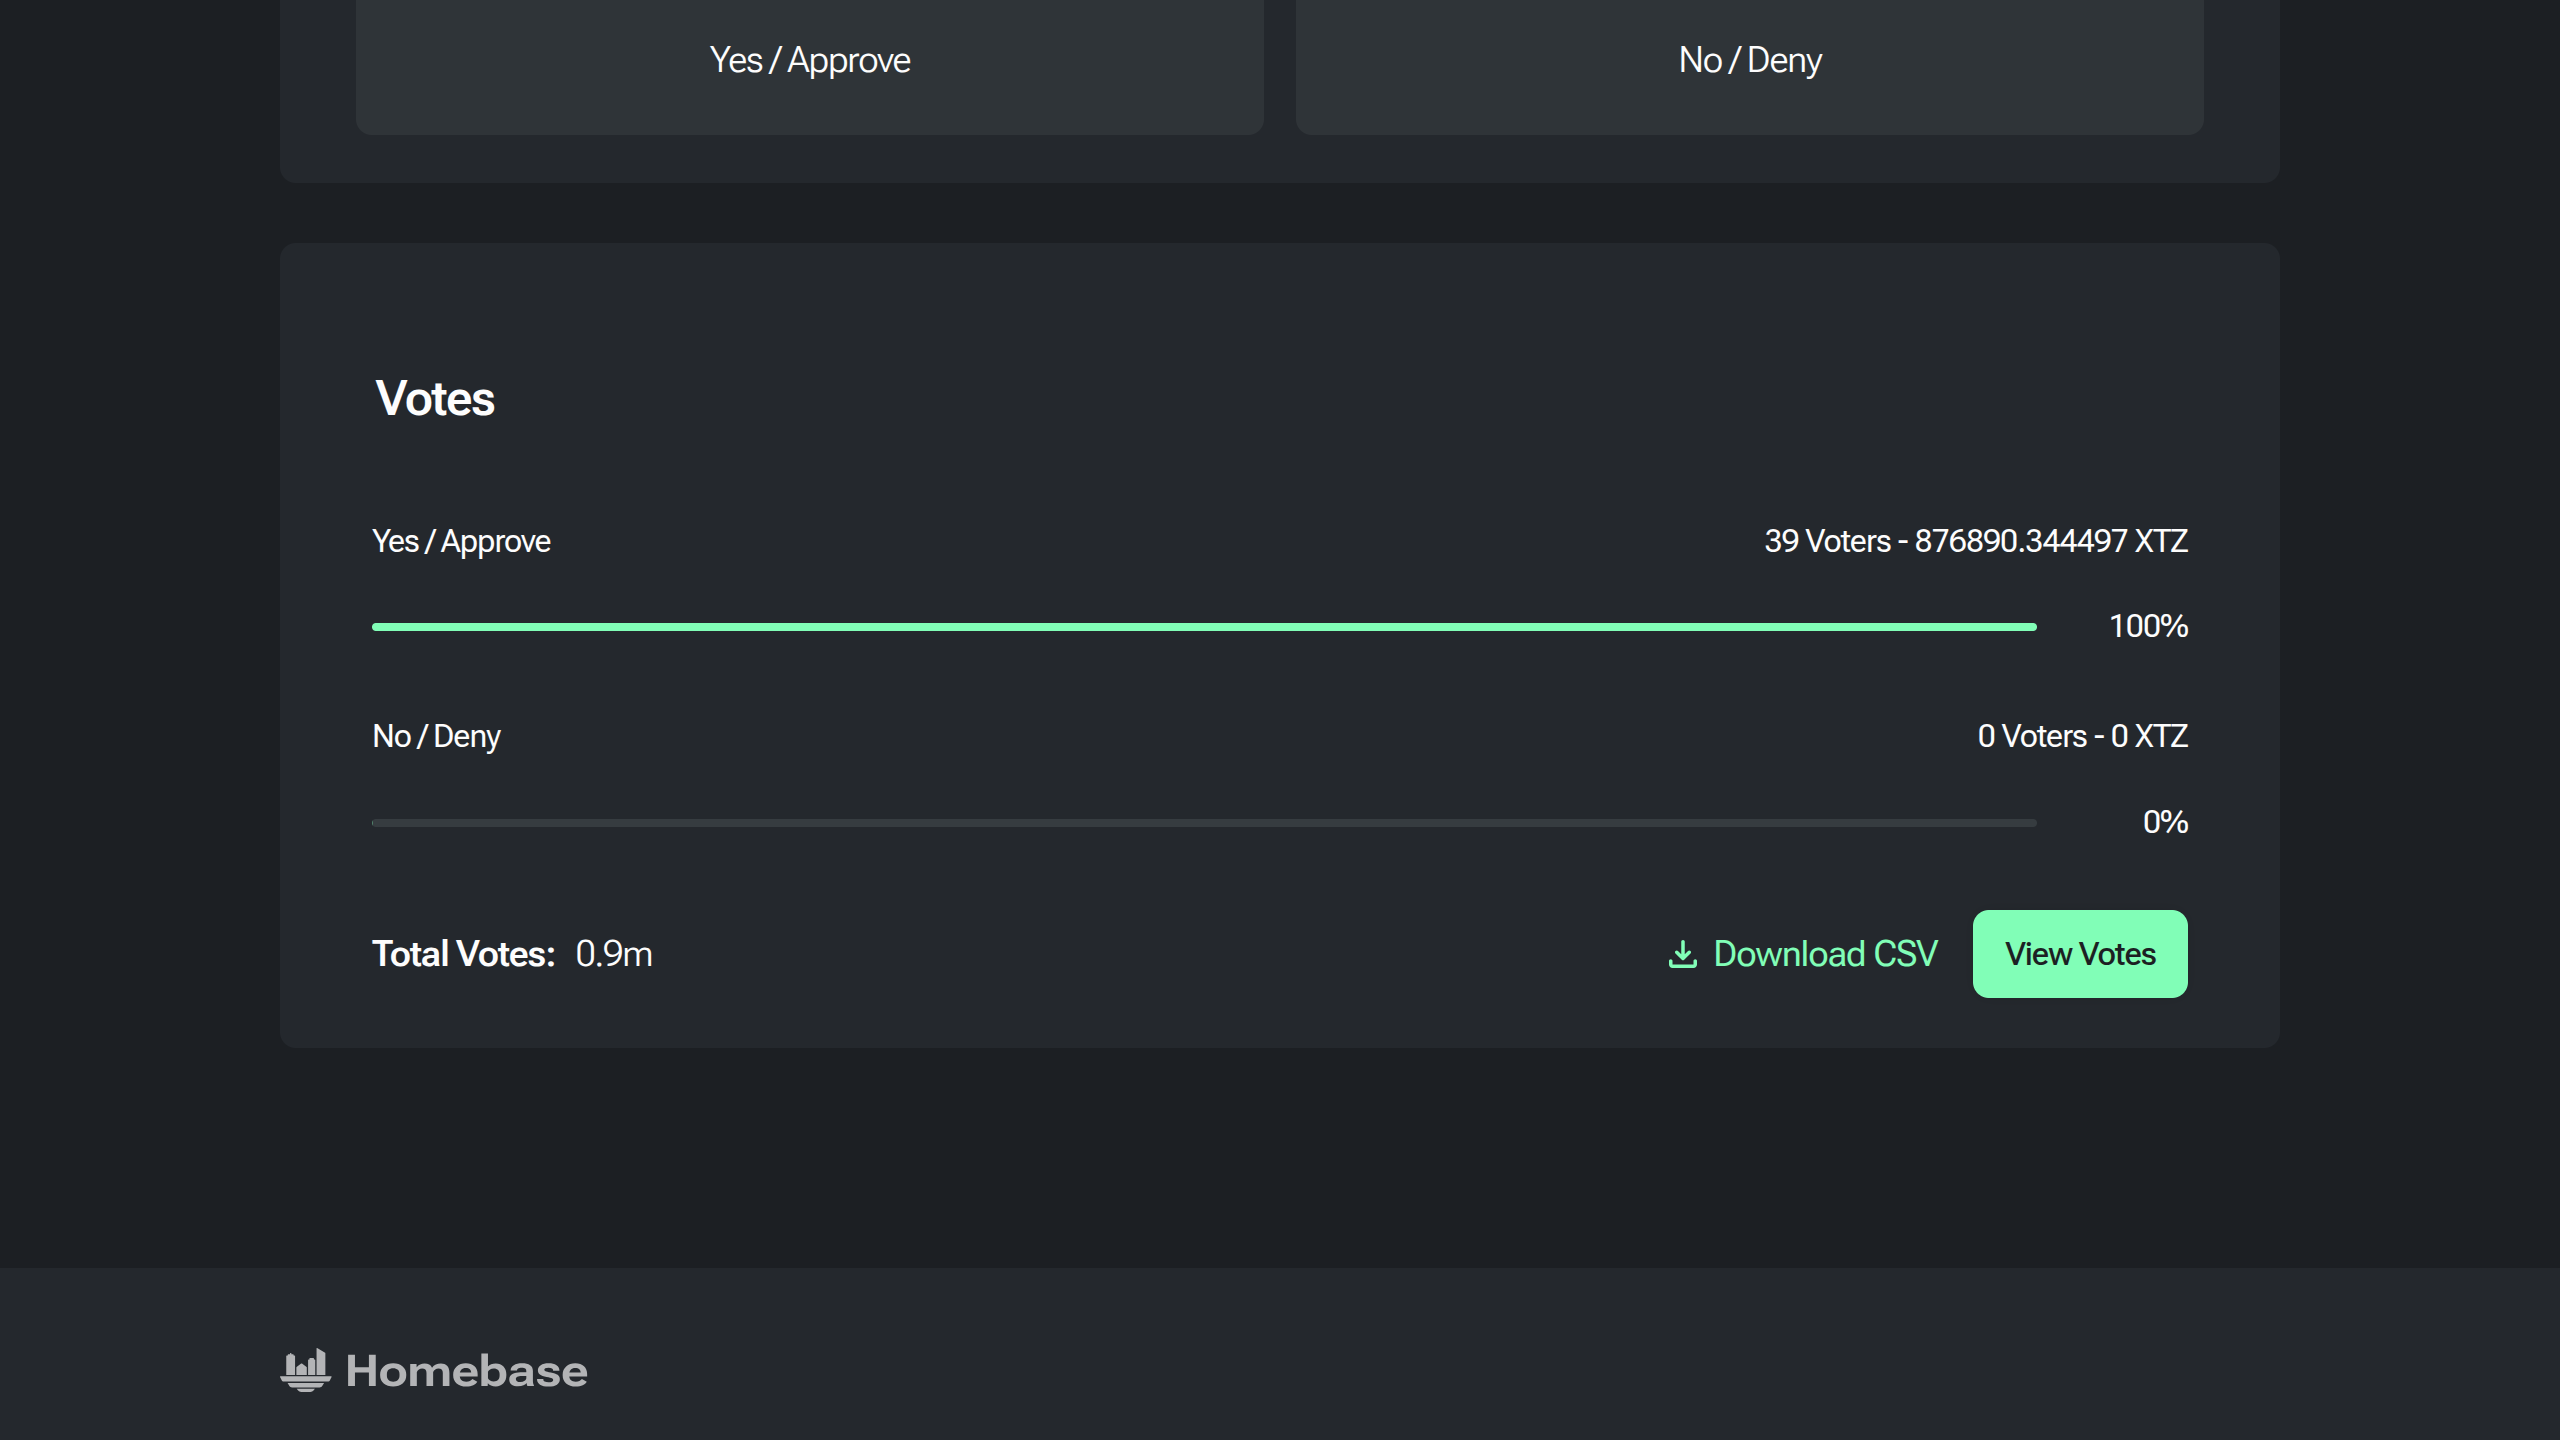2560x1440 pixels.
Task: Click the 100% percentage label
Action: [2148, 626]
